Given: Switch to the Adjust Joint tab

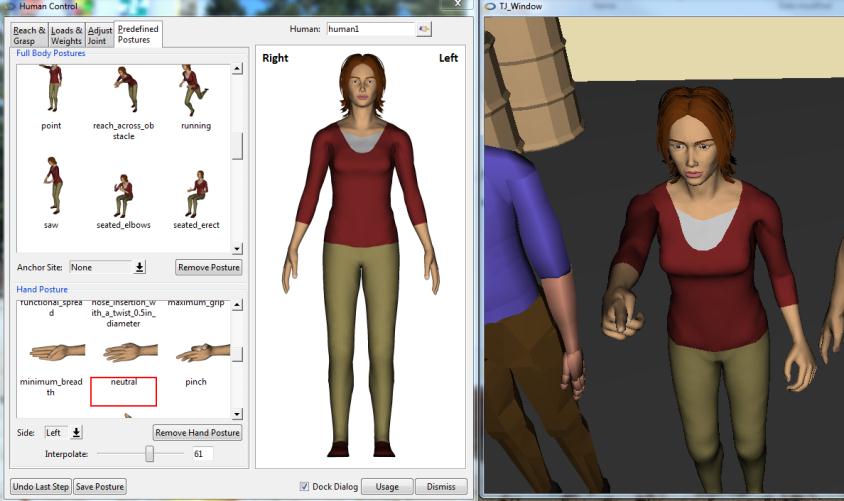Looking at the screenshot, I should tap(100, 35).
